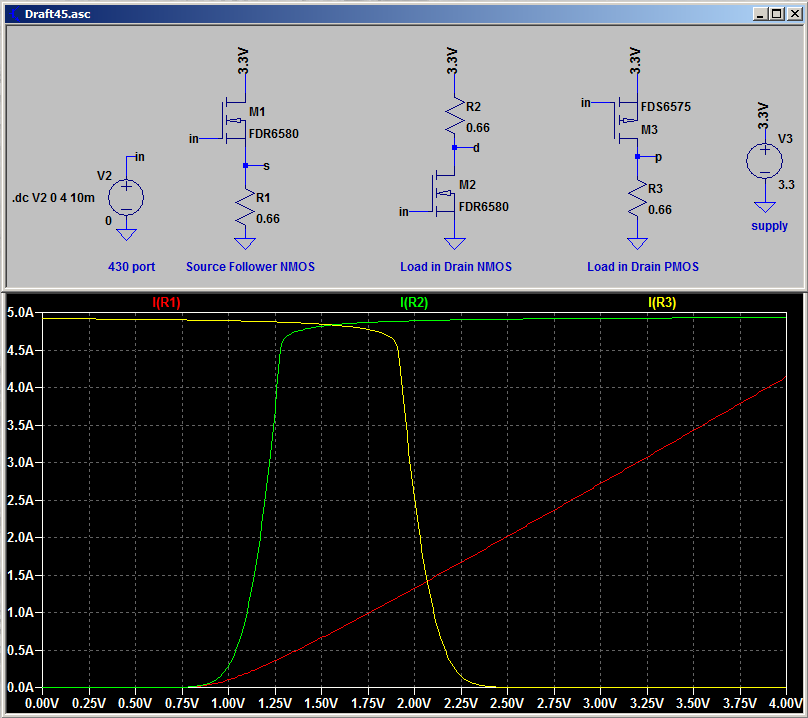
Task: Click the FDS6575 model name
Action: click(666, 107)
